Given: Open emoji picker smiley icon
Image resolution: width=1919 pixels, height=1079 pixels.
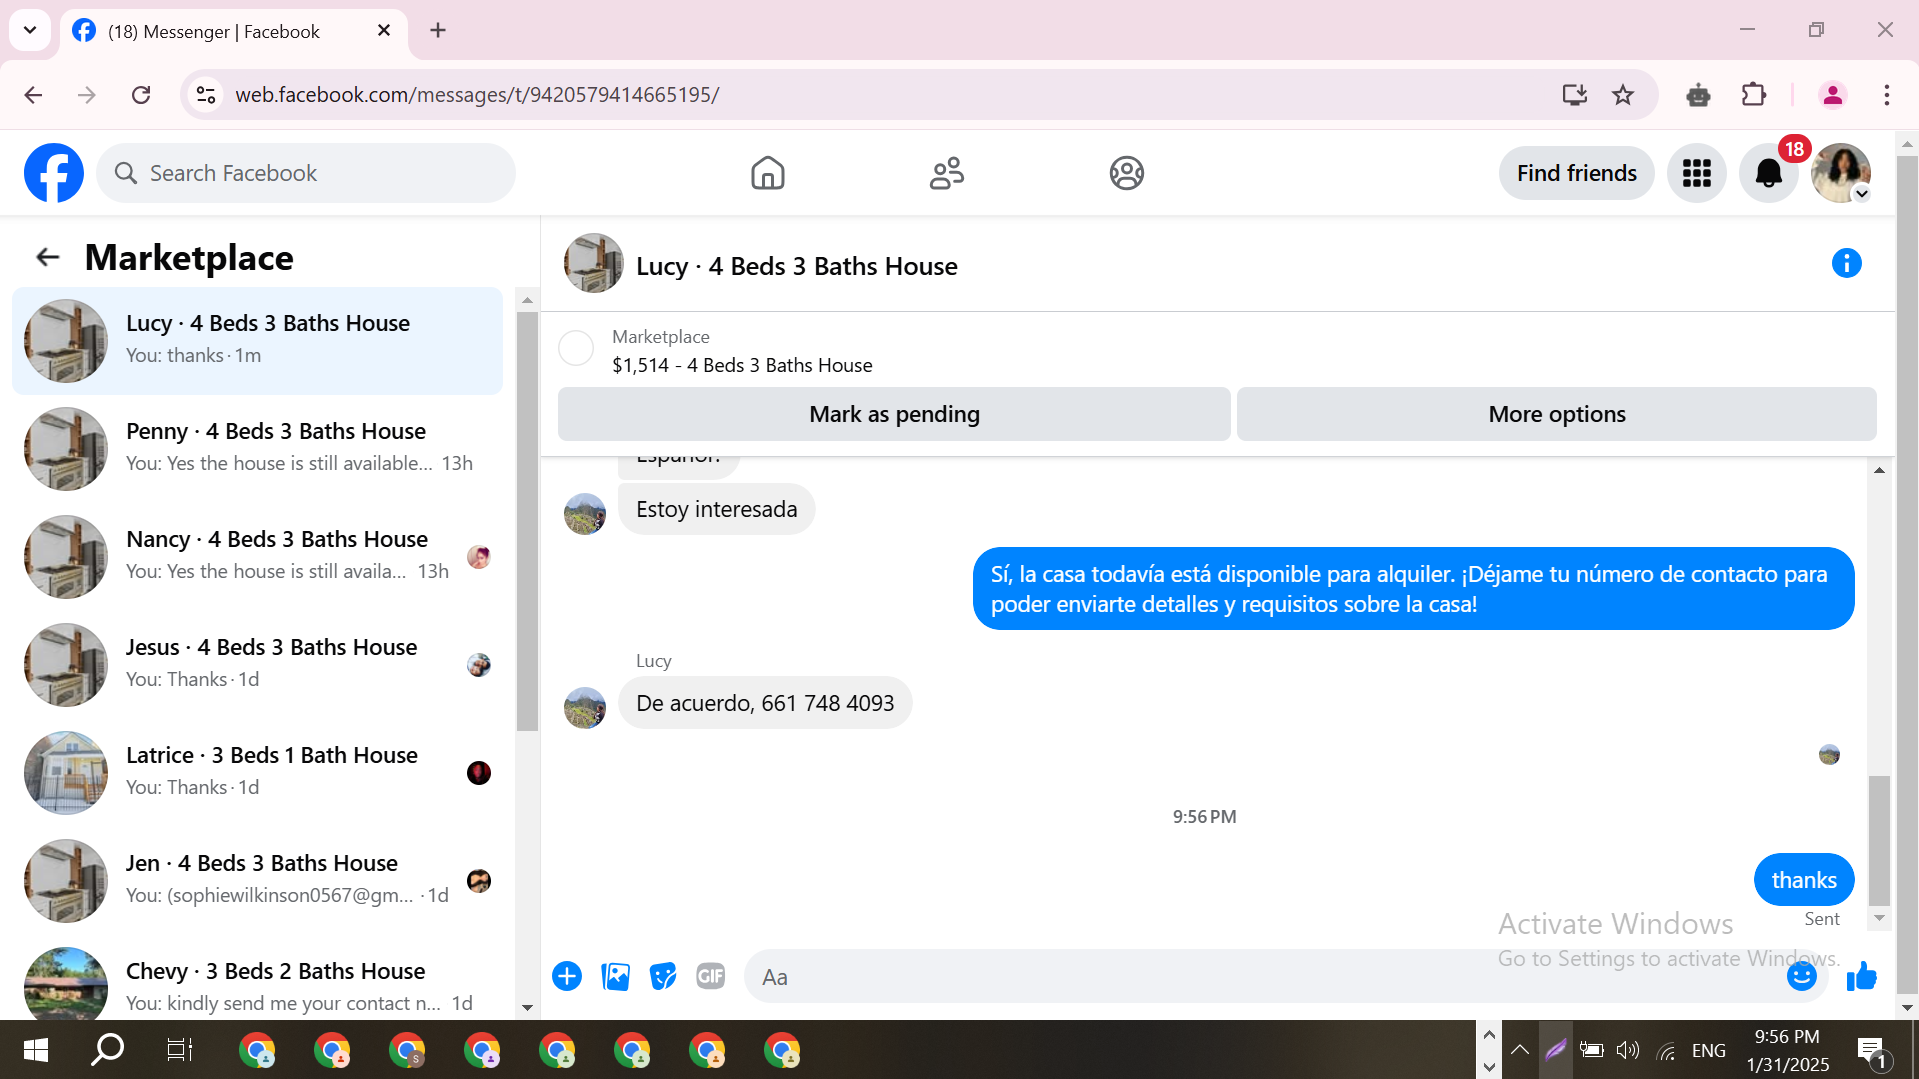Looking at the screenshot, I should pyautogui.click(x=1801, y=976).
